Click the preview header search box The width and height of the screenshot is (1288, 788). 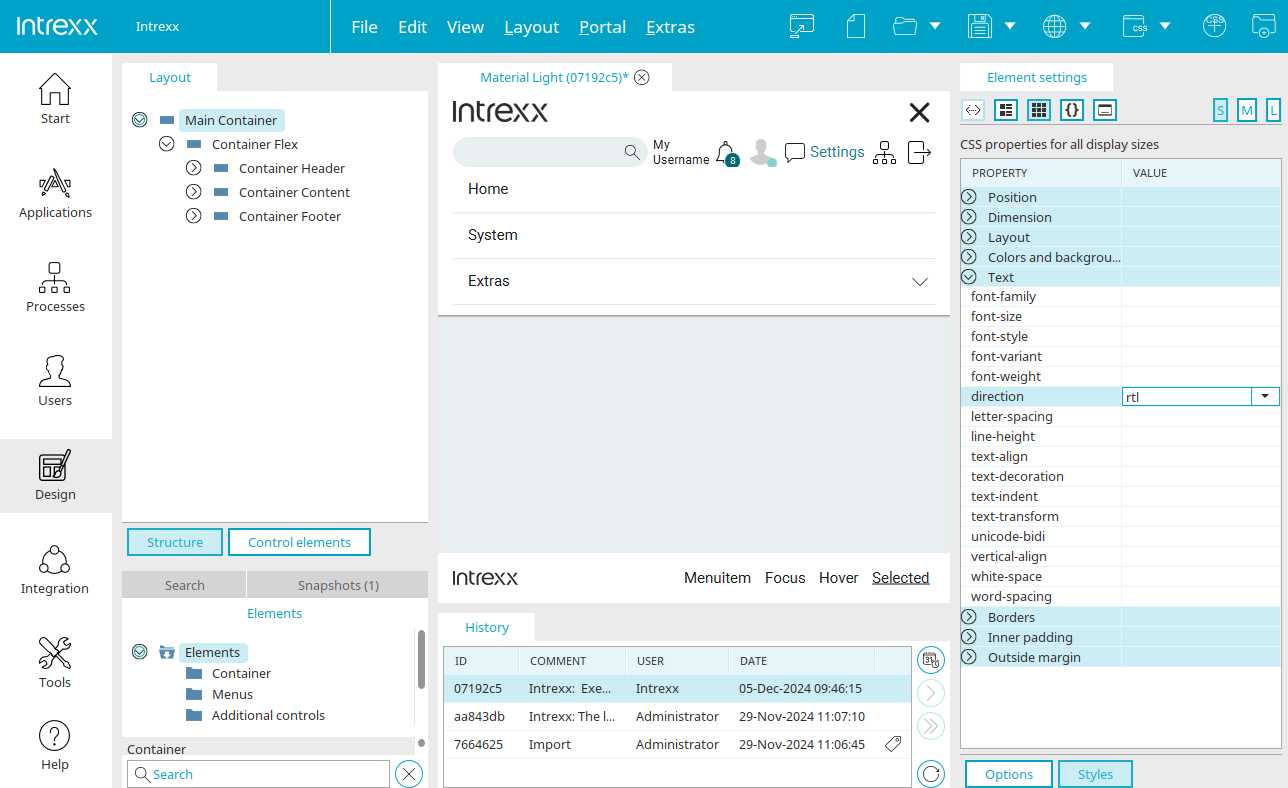(550, 152)
